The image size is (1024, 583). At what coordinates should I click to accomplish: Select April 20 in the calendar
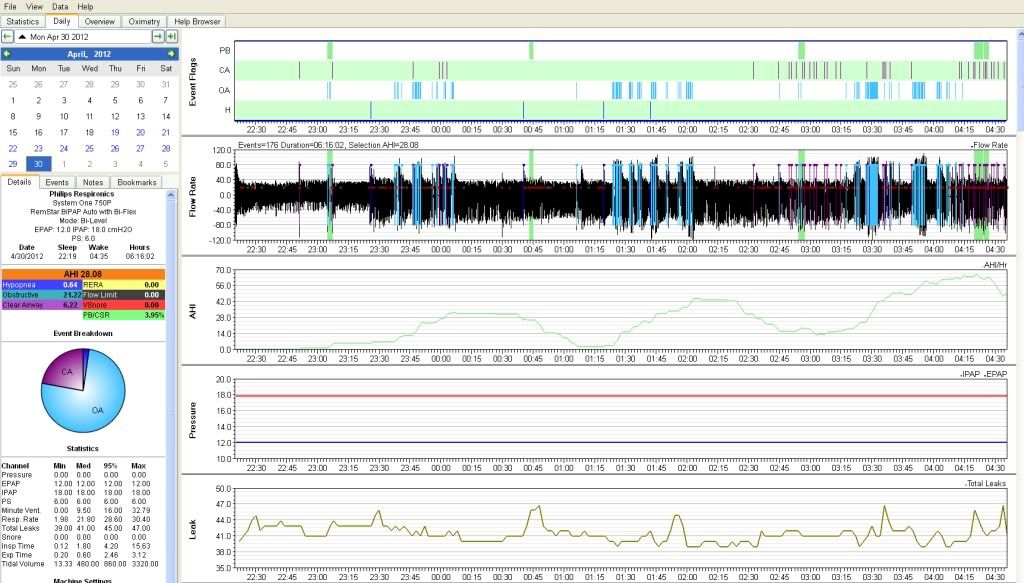140,133
